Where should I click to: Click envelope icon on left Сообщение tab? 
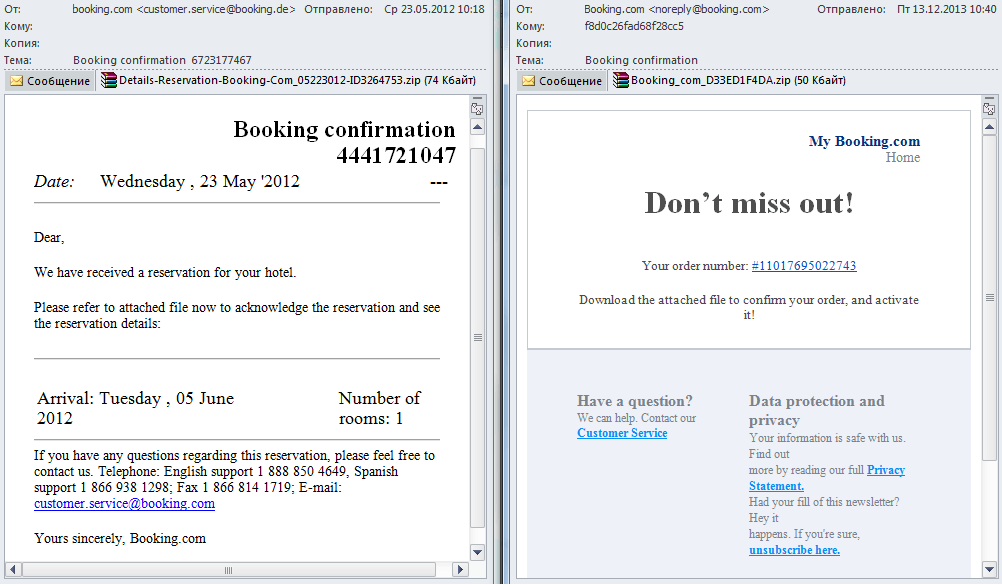point(17,81)
